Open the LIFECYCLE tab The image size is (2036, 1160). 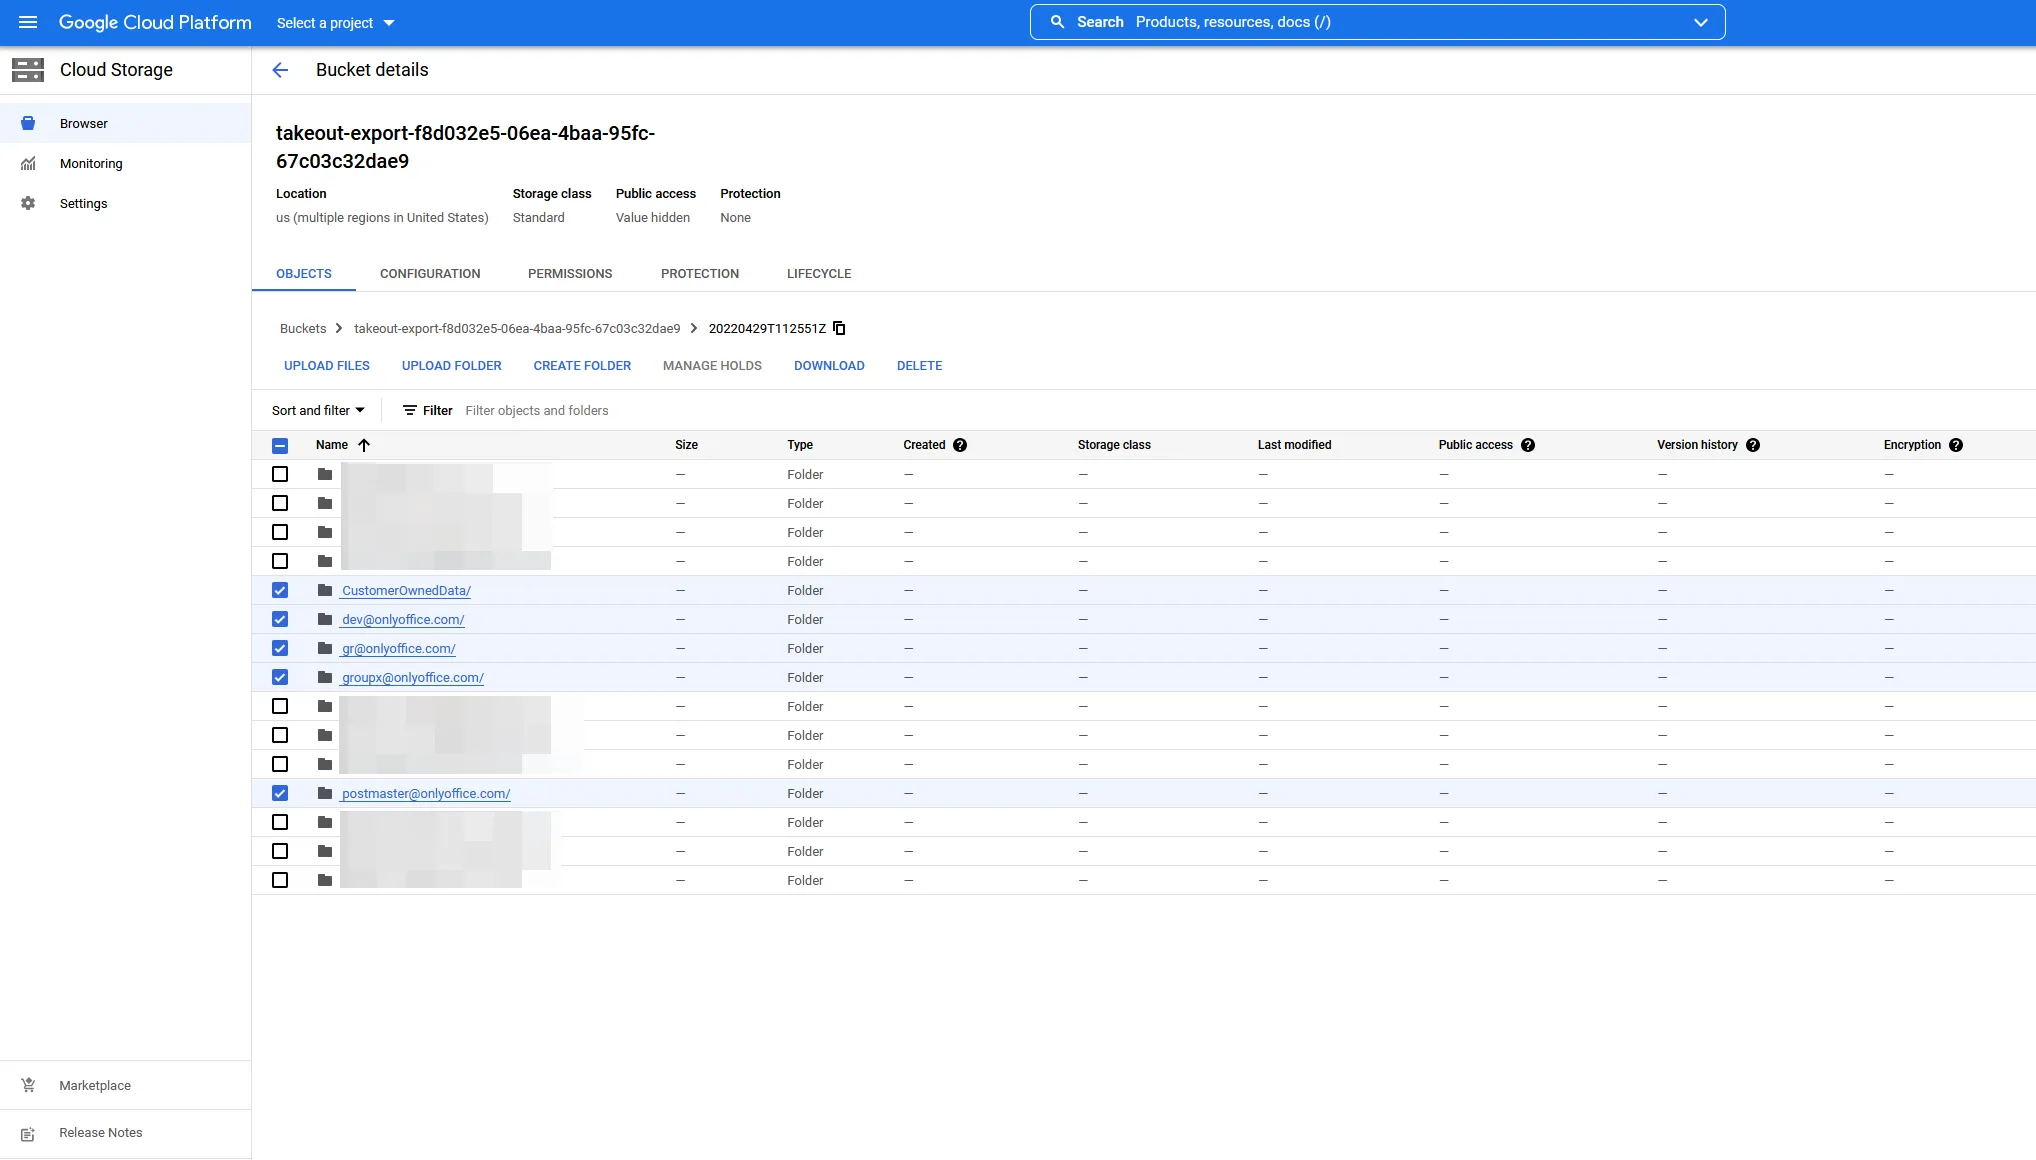818,273
